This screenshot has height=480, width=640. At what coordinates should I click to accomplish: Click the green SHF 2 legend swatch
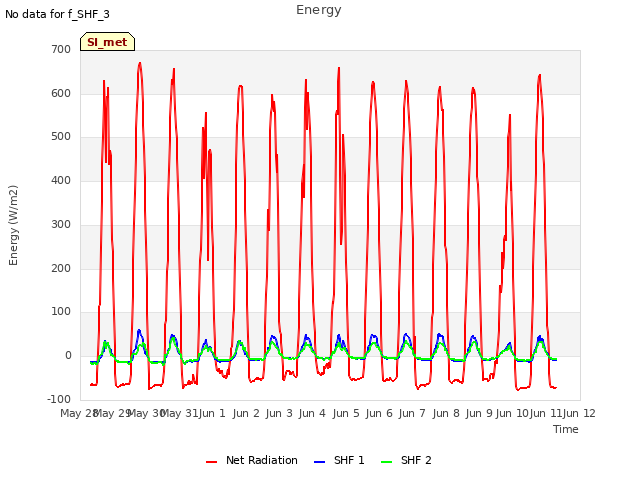point(386,462)
